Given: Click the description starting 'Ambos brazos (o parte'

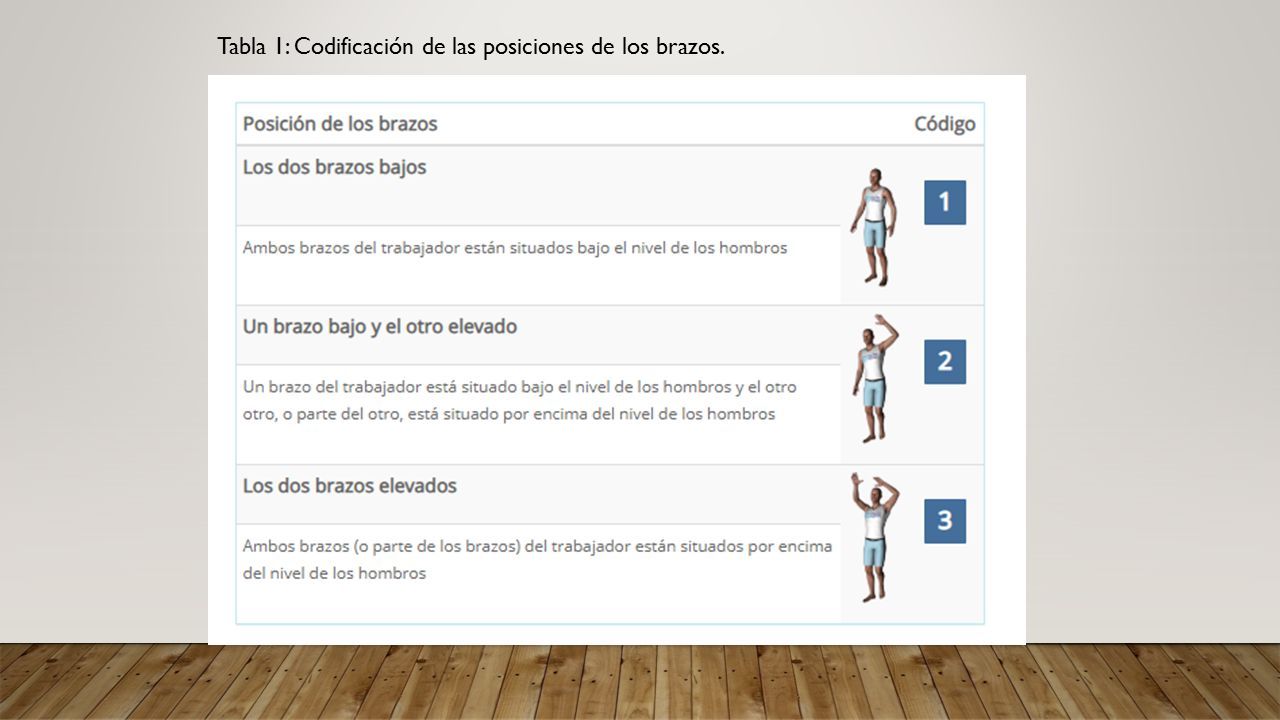Looking at the screenshot, I should [537, 560].
